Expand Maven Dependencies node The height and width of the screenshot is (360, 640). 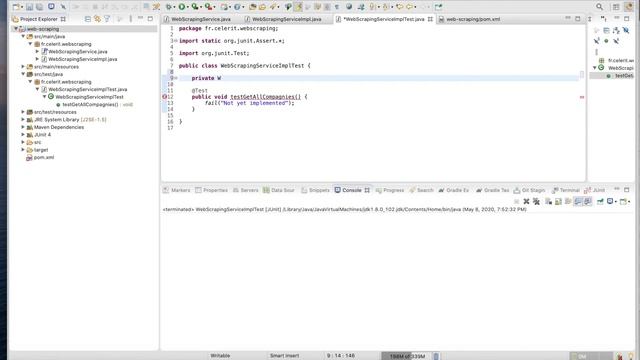[23, 127]
